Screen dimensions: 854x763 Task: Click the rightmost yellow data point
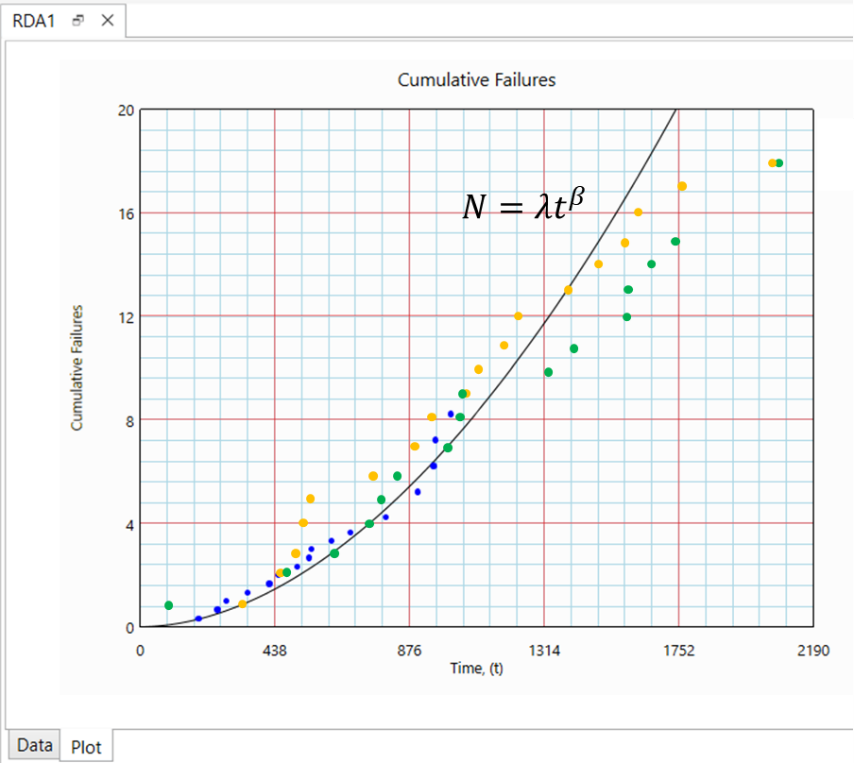pos(771,163)
